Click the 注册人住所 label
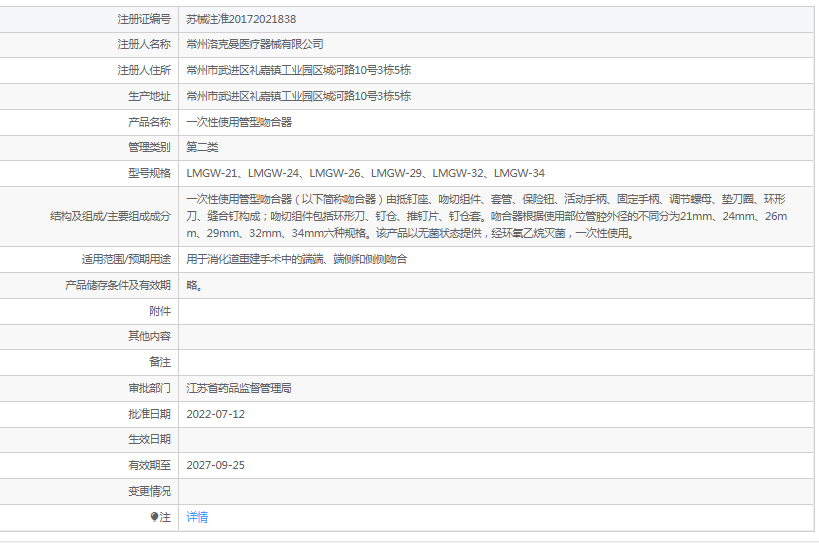Image resolution: width=819 pixels, height=543 pixels. click(144, 70)
